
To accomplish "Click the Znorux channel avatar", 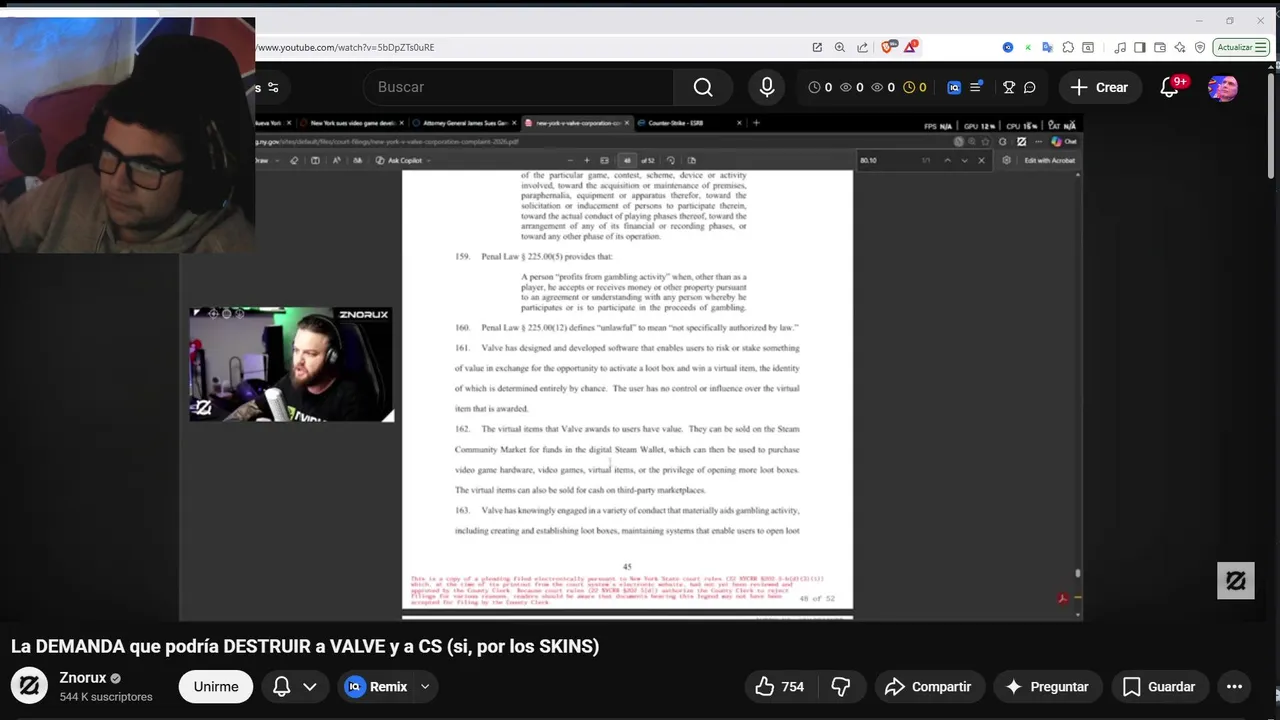I will click(30, 686).
